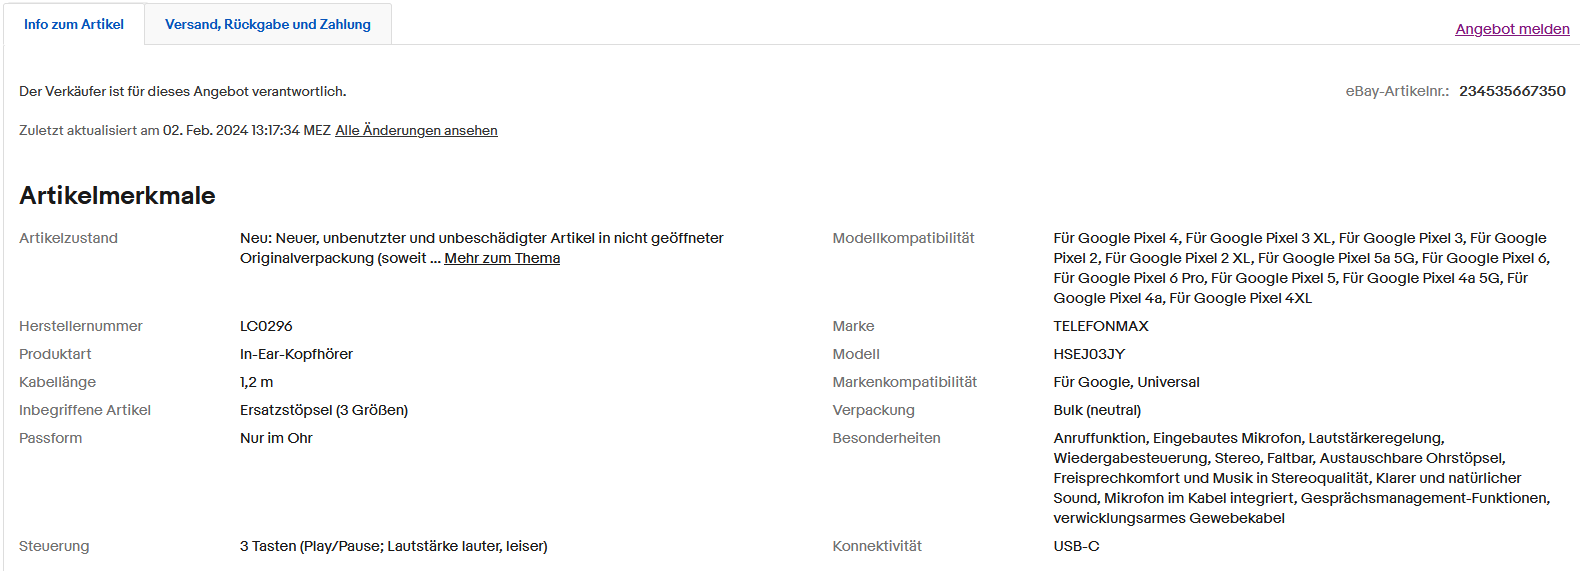This screenshot has width=1580, height=571.
Task: Click the model value HSEJ03JY
Action: pos(1088,354)
